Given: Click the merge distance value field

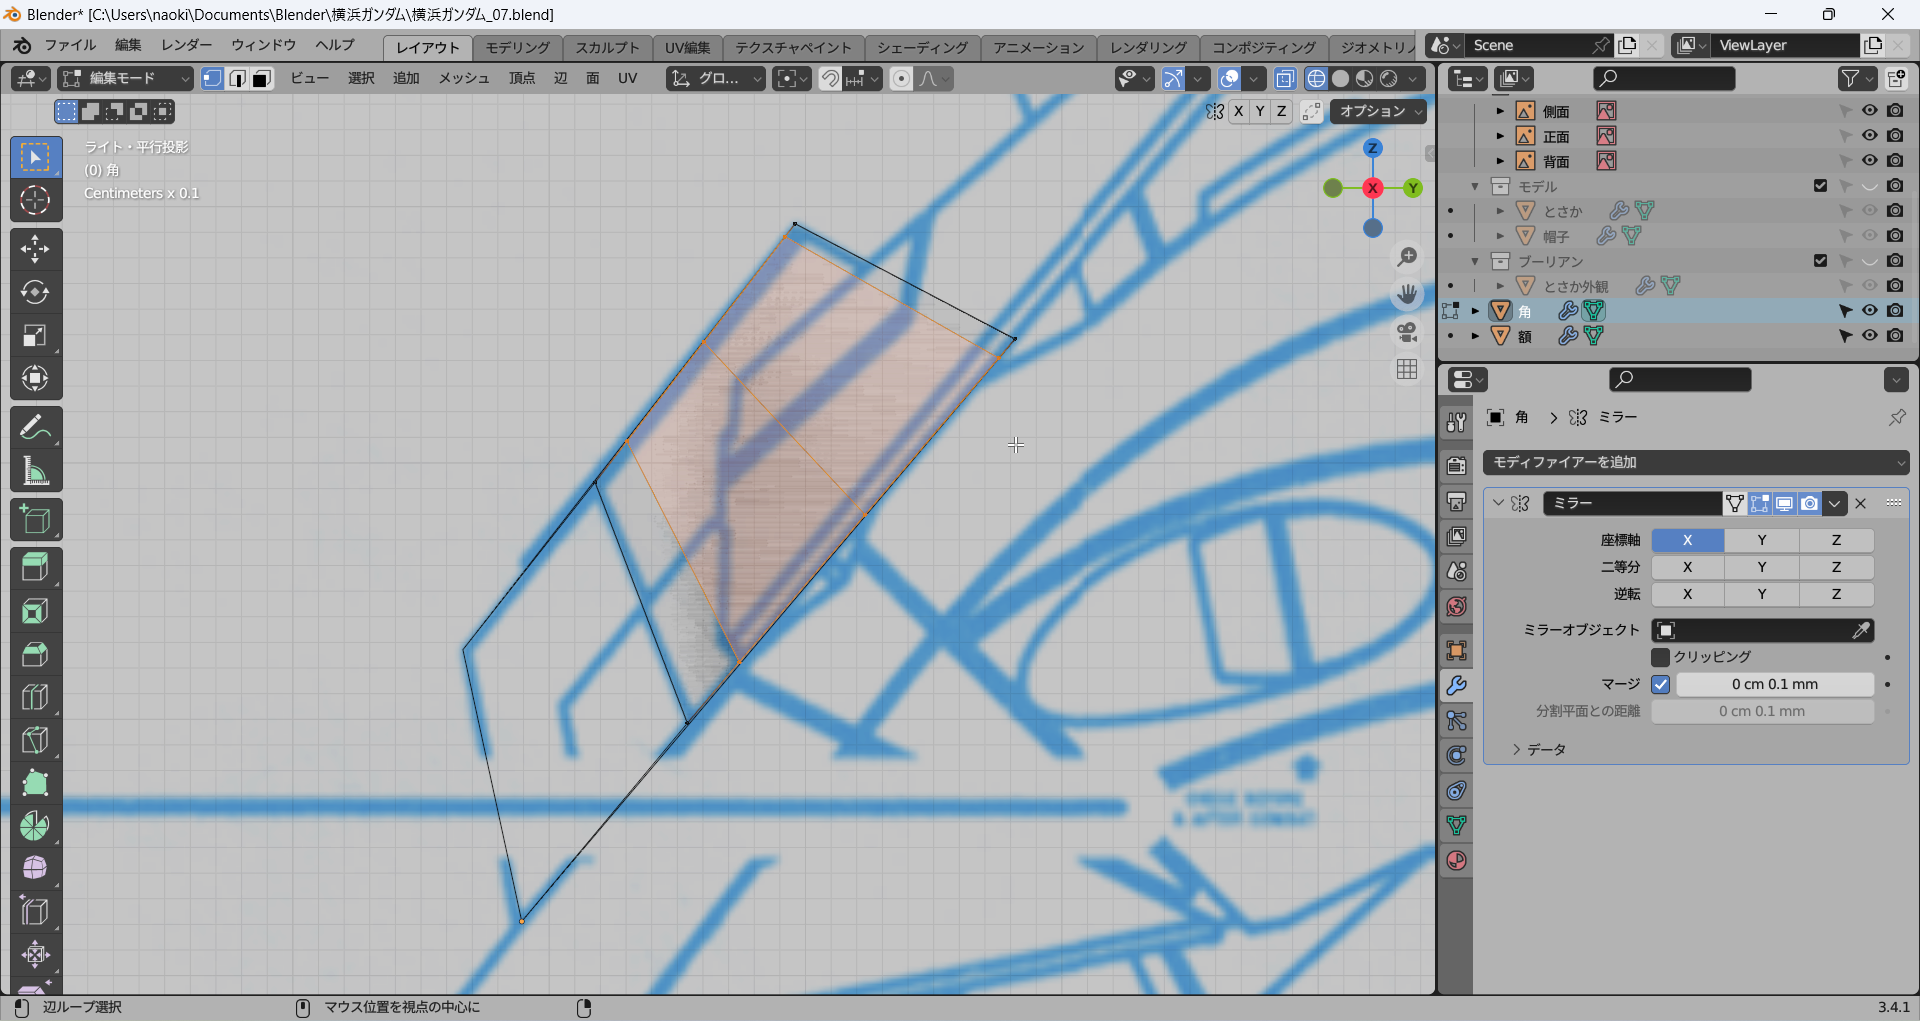Looking at the screenshot, I should pyautogui.click(x=1774, y=684).
